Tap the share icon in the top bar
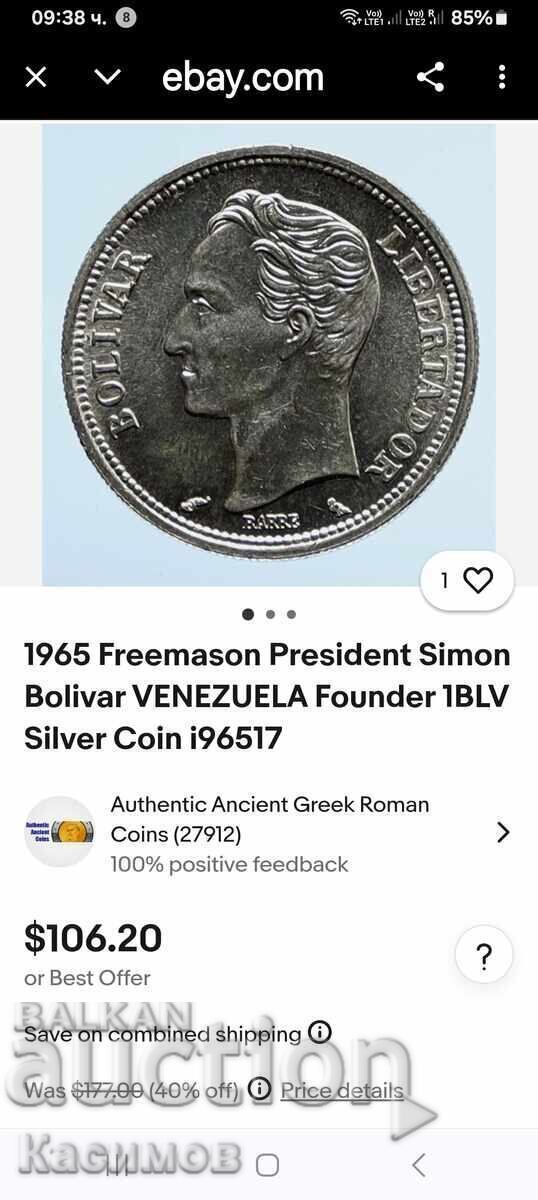Viewport: 538px width, 1200px height. 430,77
